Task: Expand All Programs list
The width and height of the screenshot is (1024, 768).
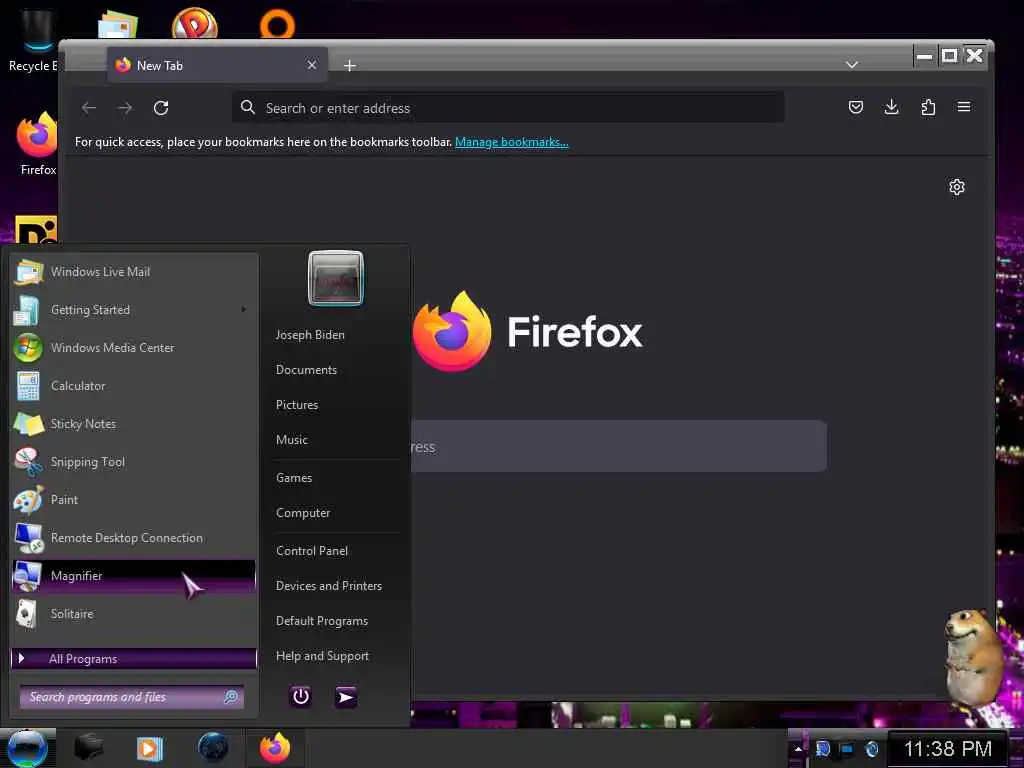Action: coord(134,659)
